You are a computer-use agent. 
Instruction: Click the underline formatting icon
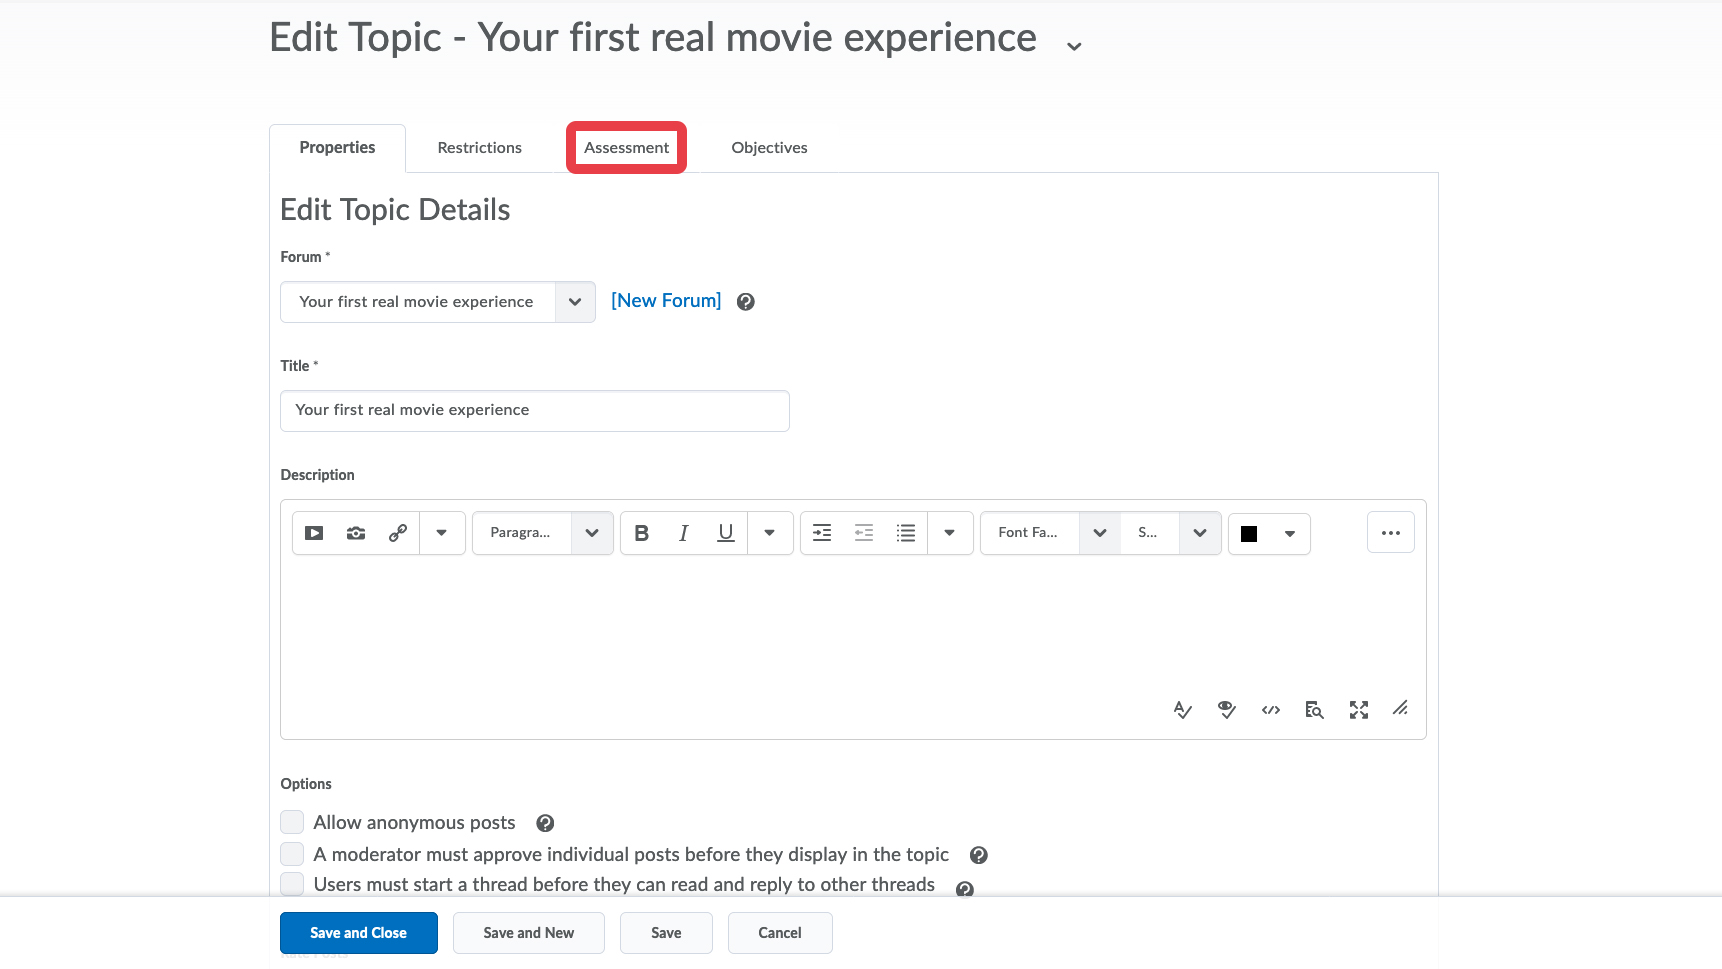point(726,533)
